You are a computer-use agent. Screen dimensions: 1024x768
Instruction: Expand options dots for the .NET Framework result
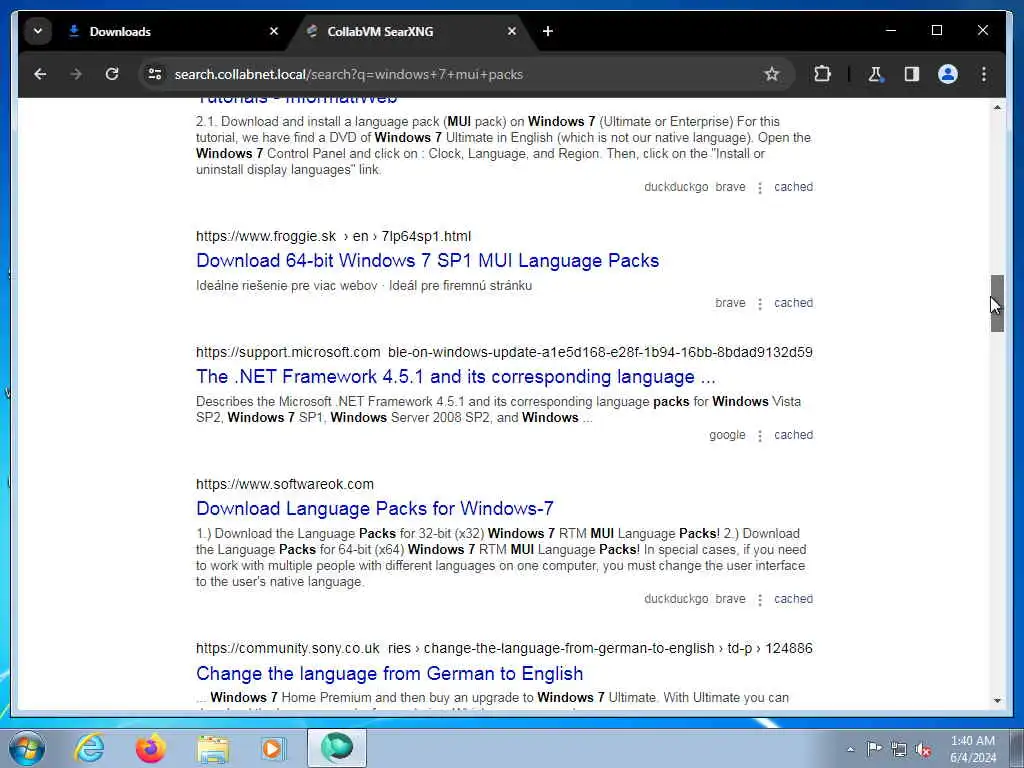point(760,436)
